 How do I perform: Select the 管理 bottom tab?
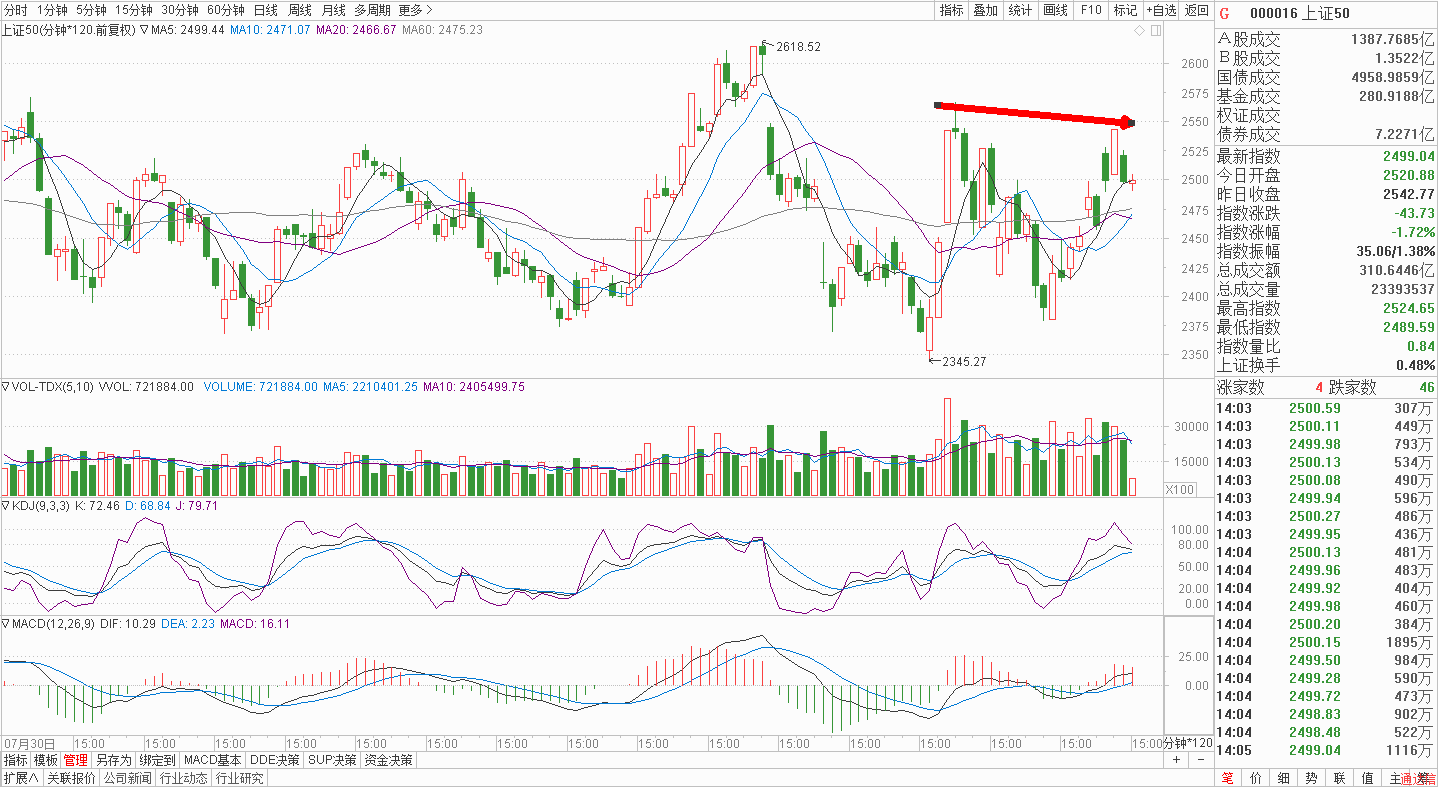(x=76, y=760)
